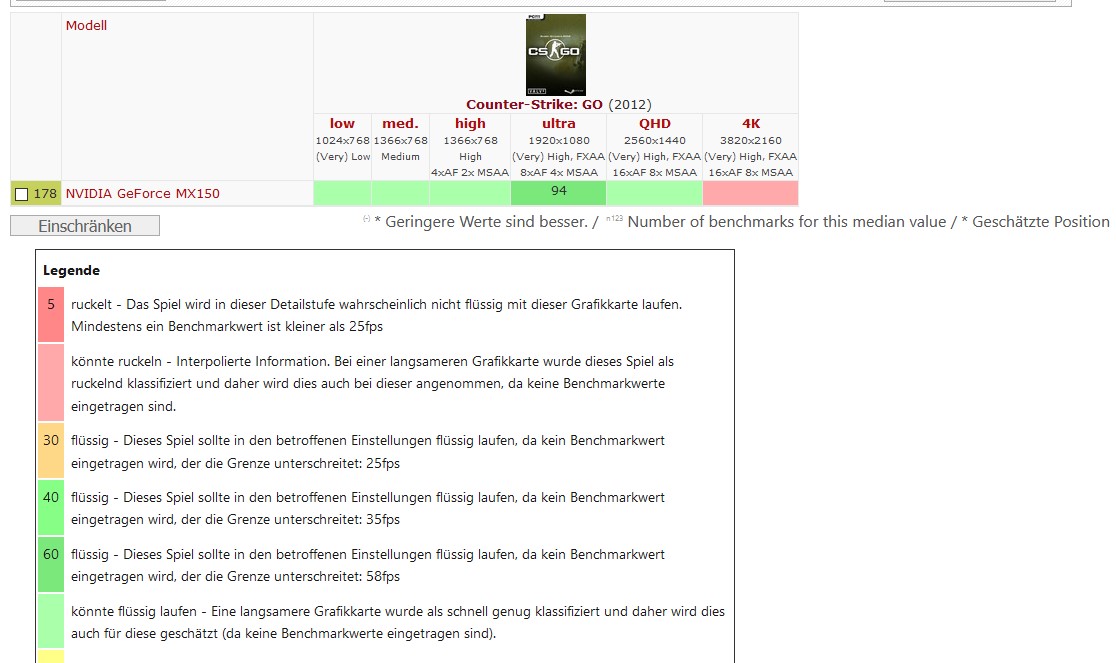Select the ultra settings column header
Viewport: 1116px width, 663px height.
point(559,124)
